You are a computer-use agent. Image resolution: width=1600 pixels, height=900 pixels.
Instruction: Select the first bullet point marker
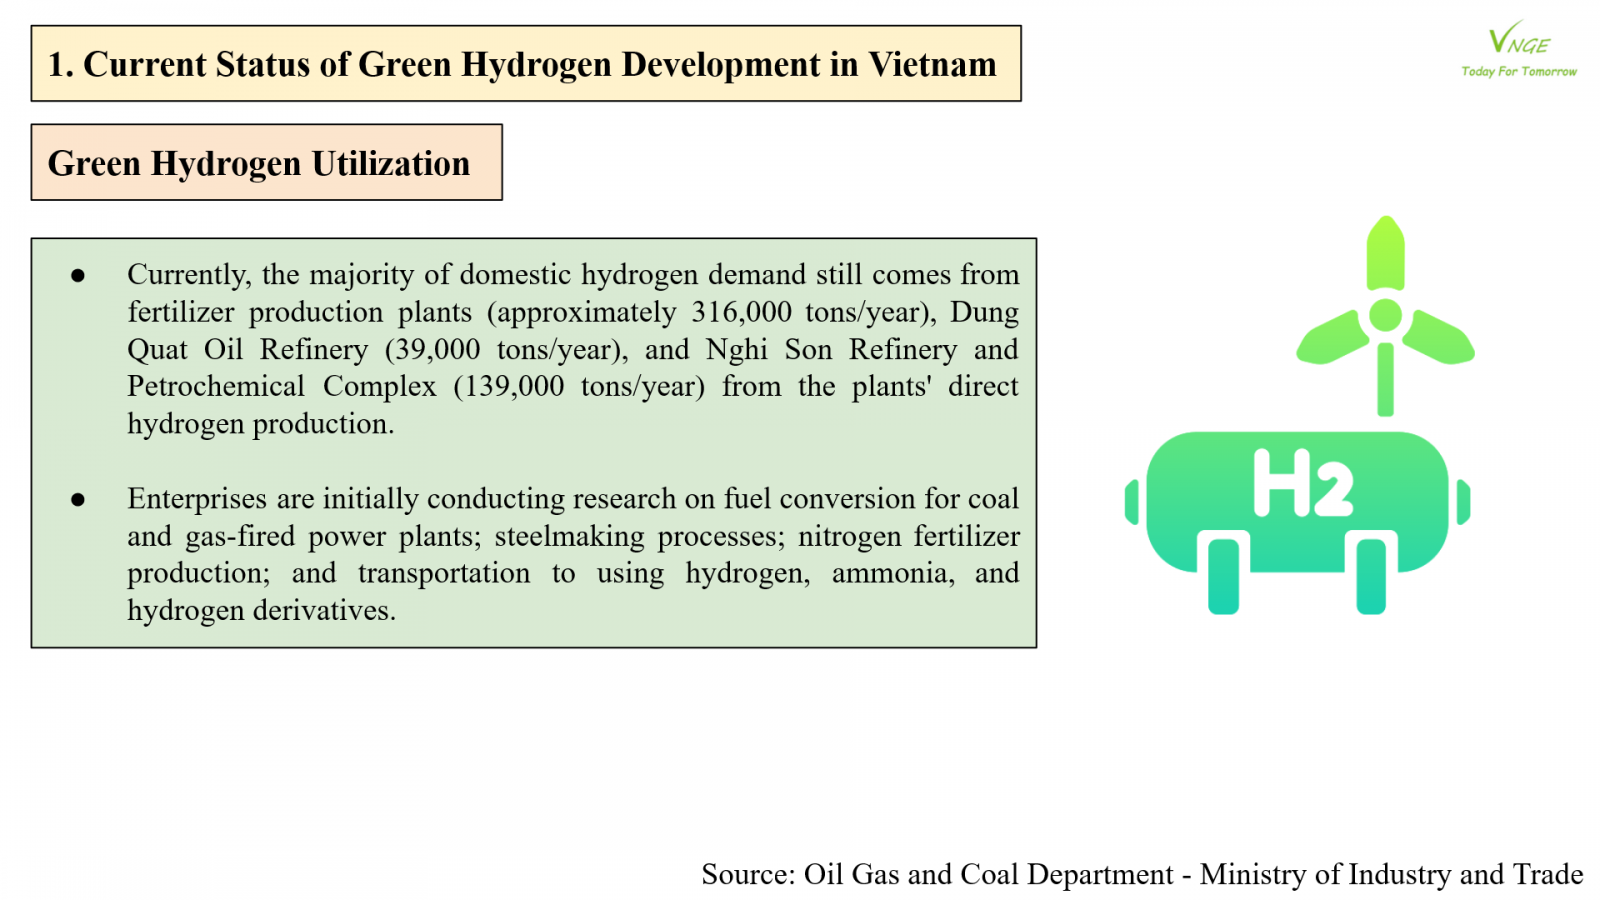tap(78, 275)
